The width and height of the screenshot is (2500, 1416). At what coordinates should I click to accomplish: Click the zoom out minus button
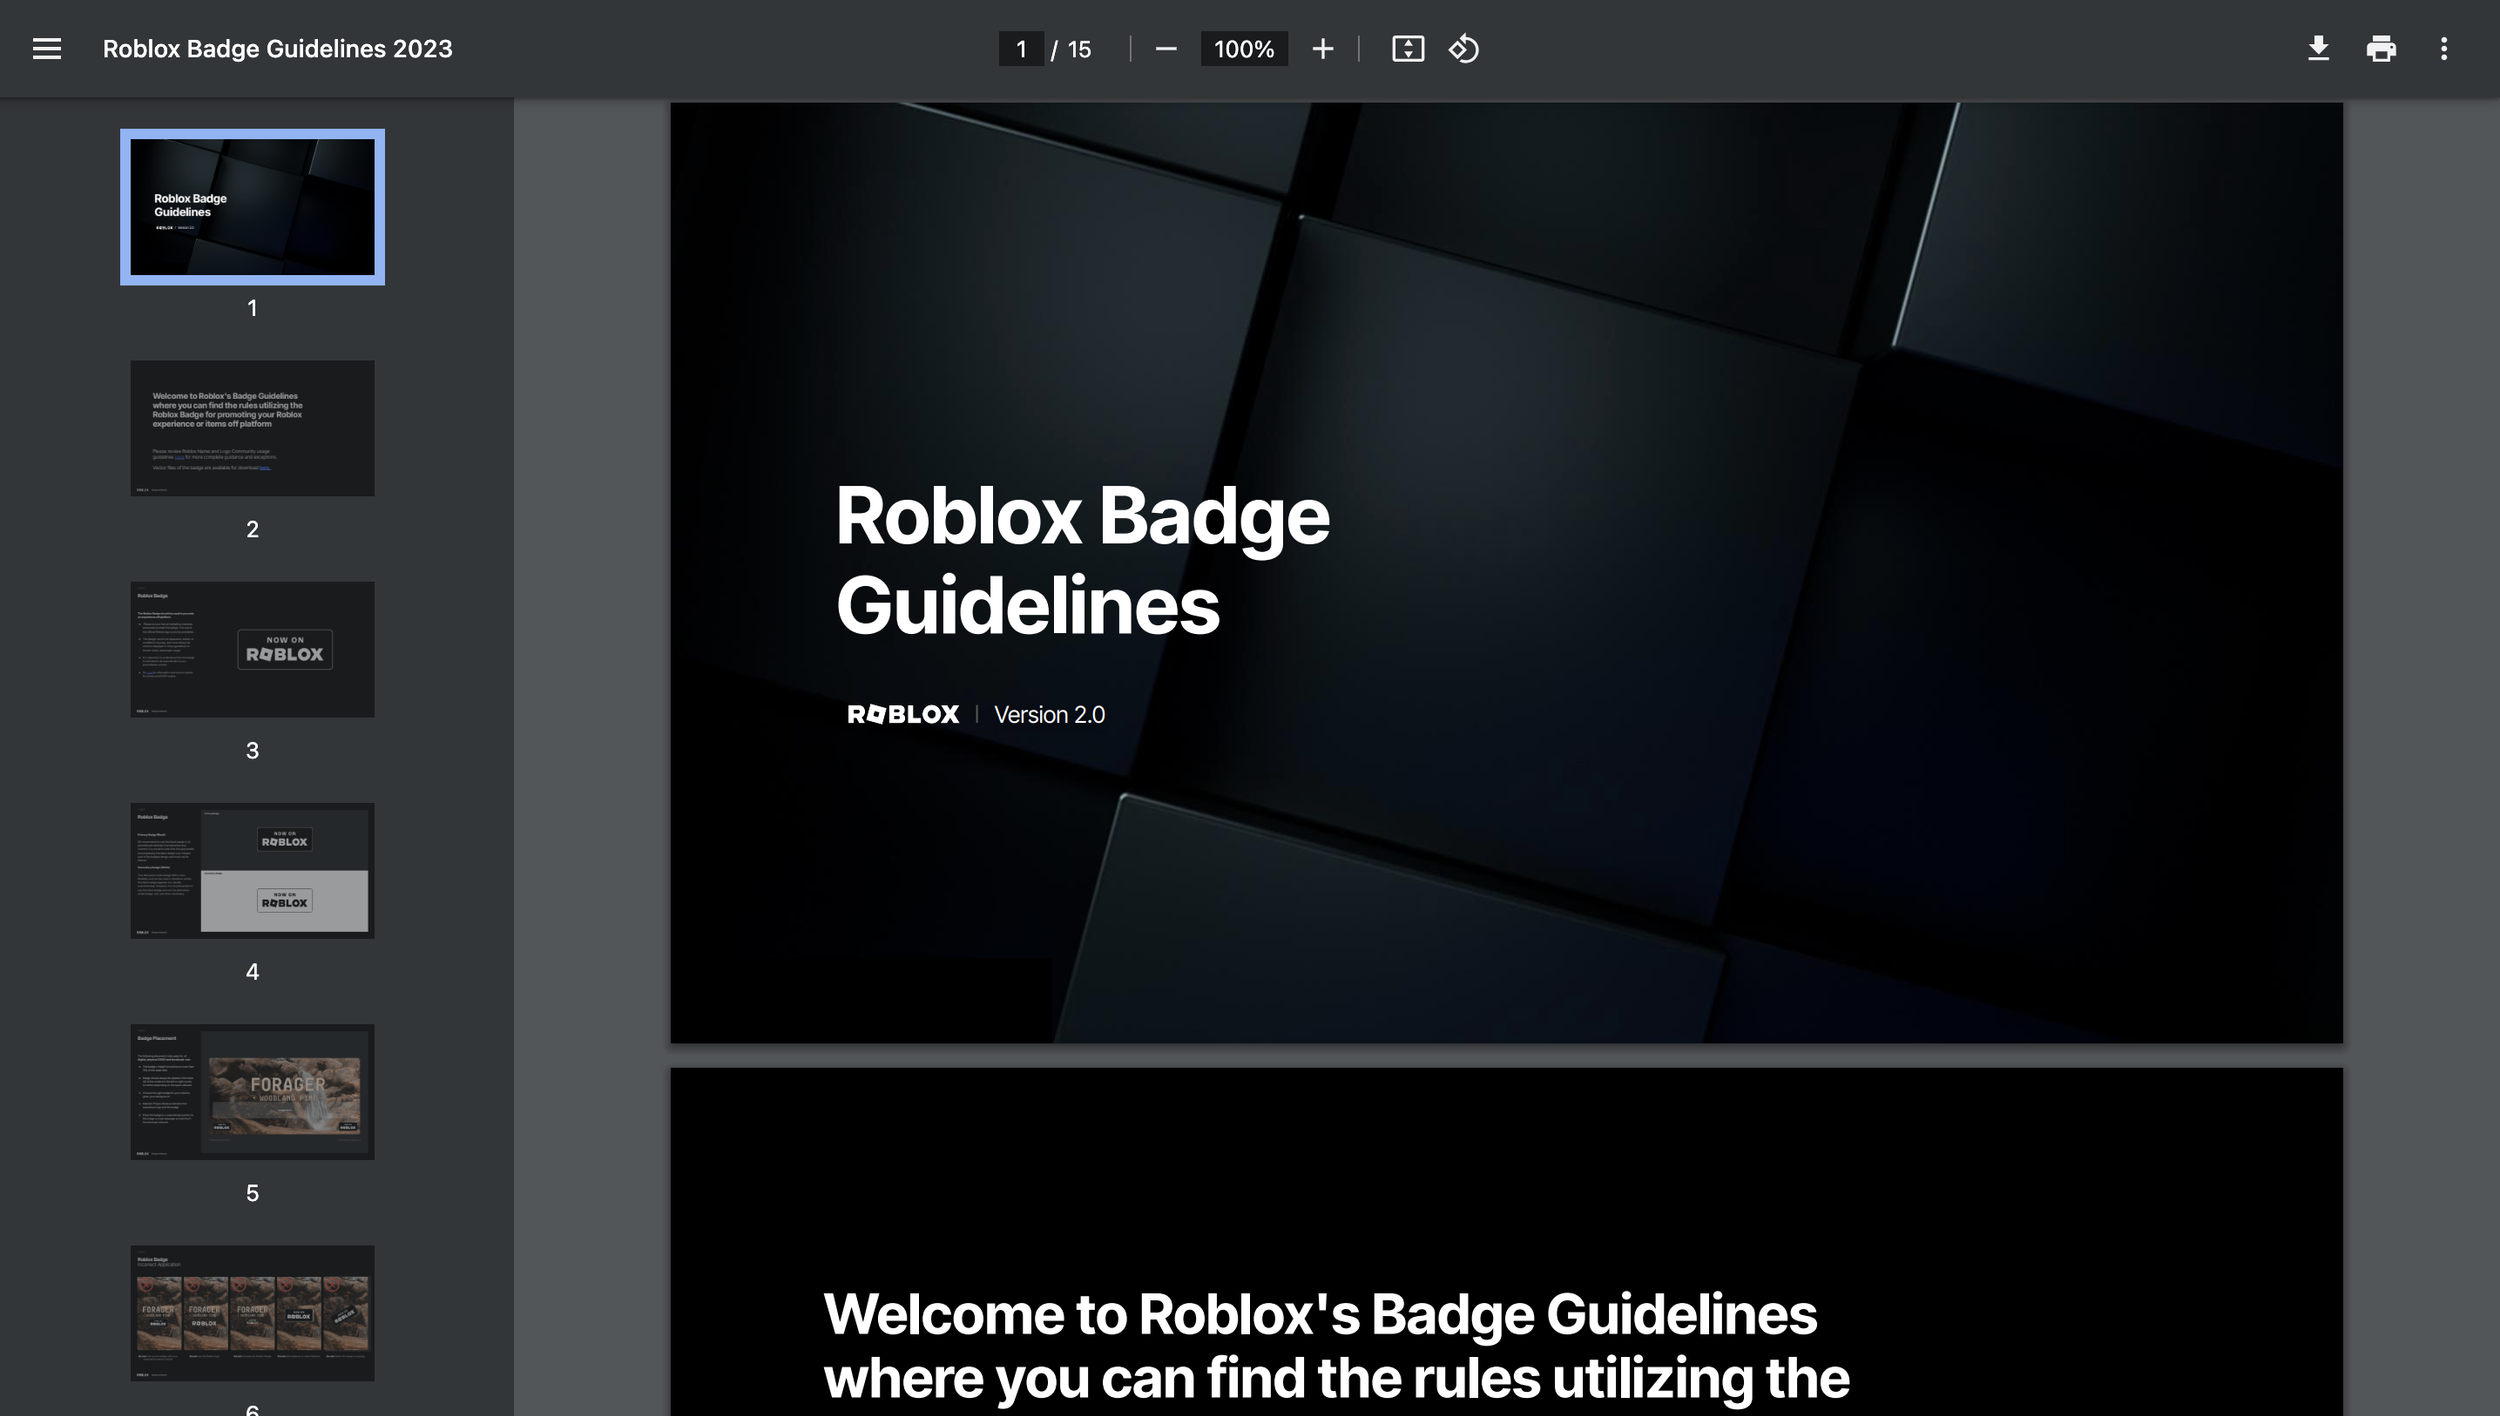tap(1165, 49)
